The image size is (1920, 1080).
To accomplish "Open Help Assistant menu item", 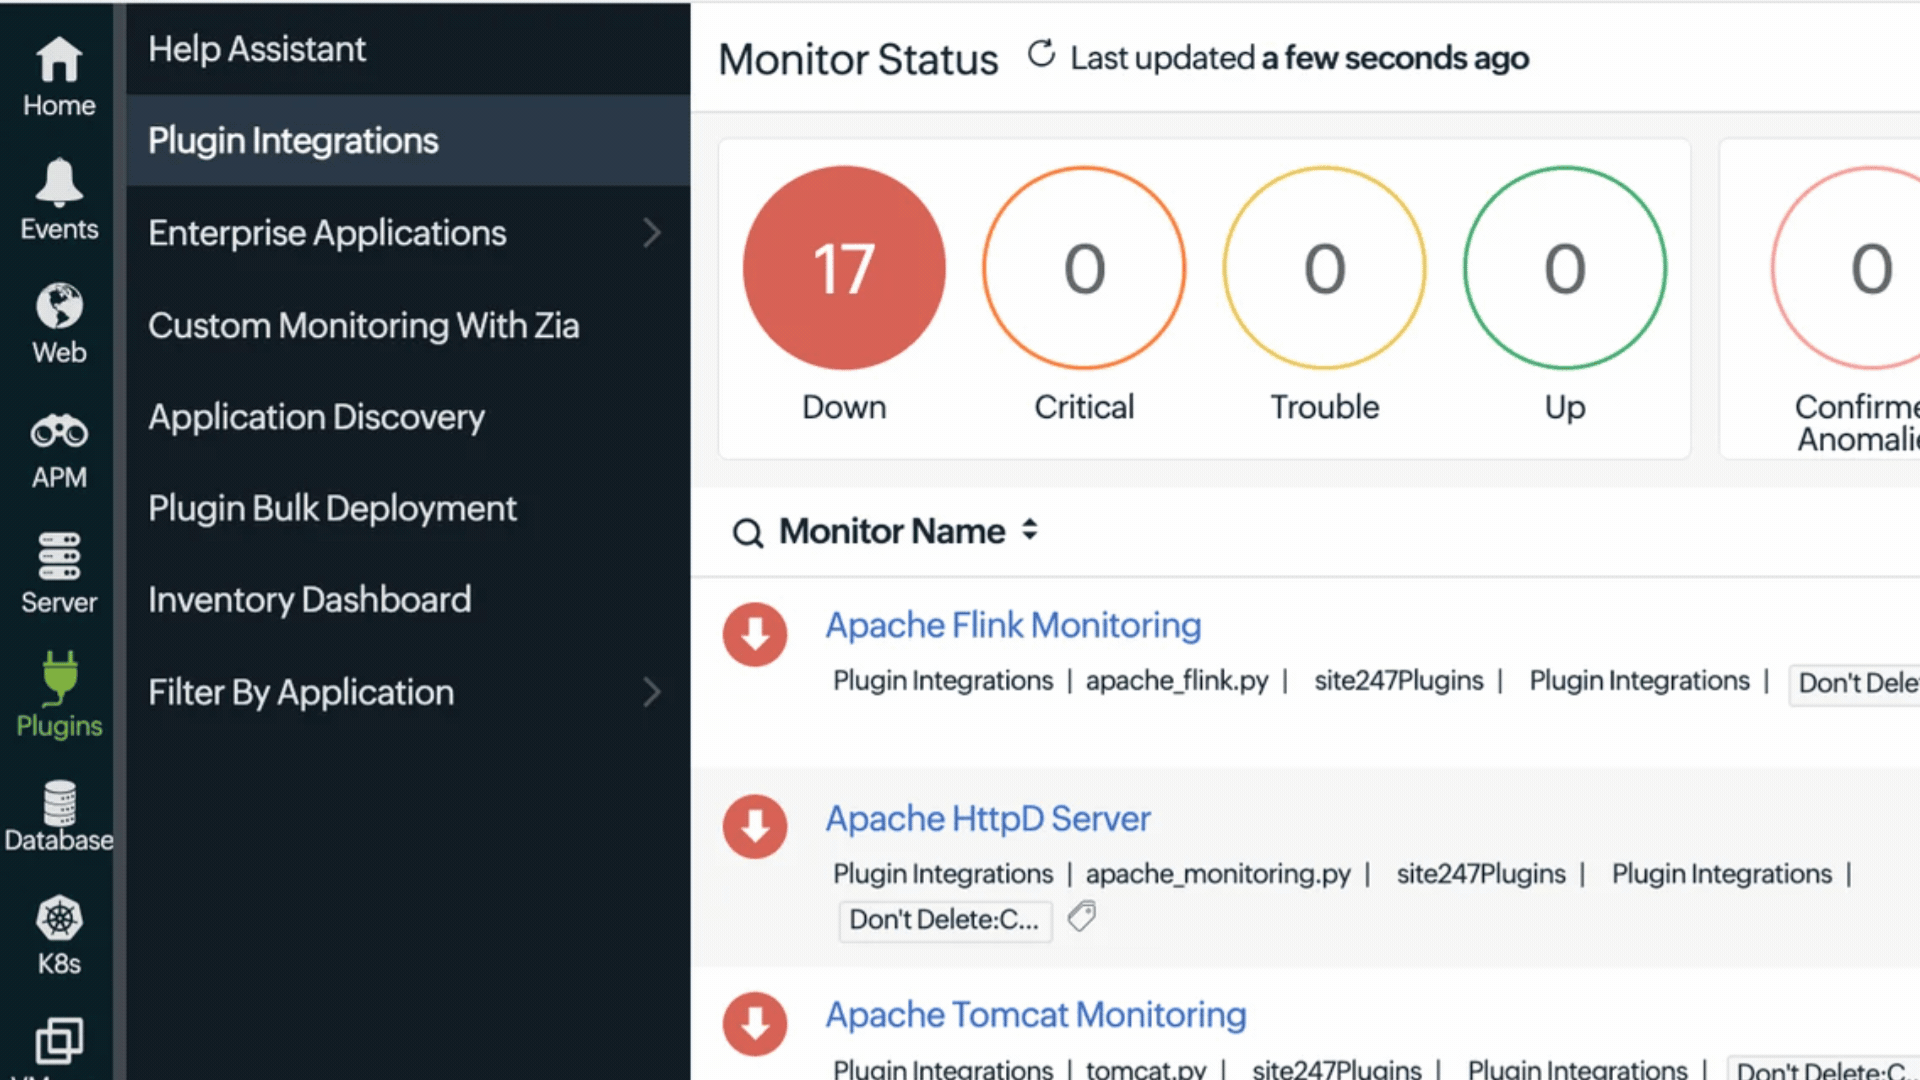I will point(408,49).
